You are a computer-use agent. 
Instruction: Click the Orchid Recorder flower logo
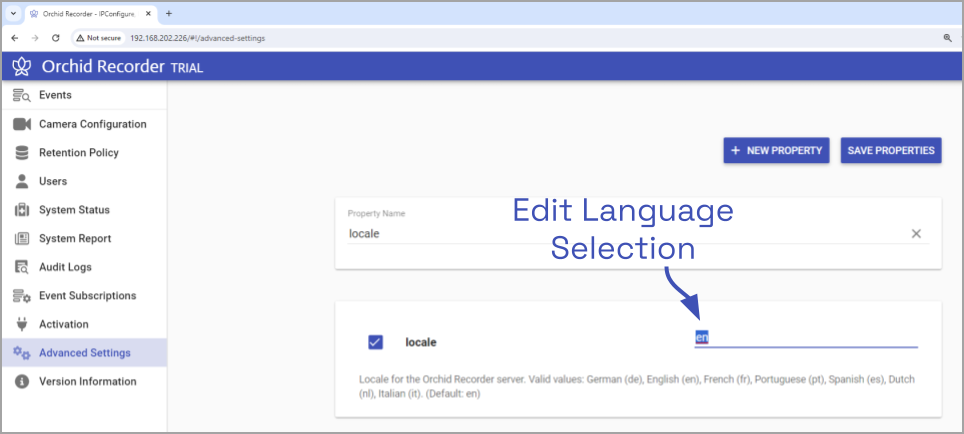pyautogui.click(x=22, y=66)
